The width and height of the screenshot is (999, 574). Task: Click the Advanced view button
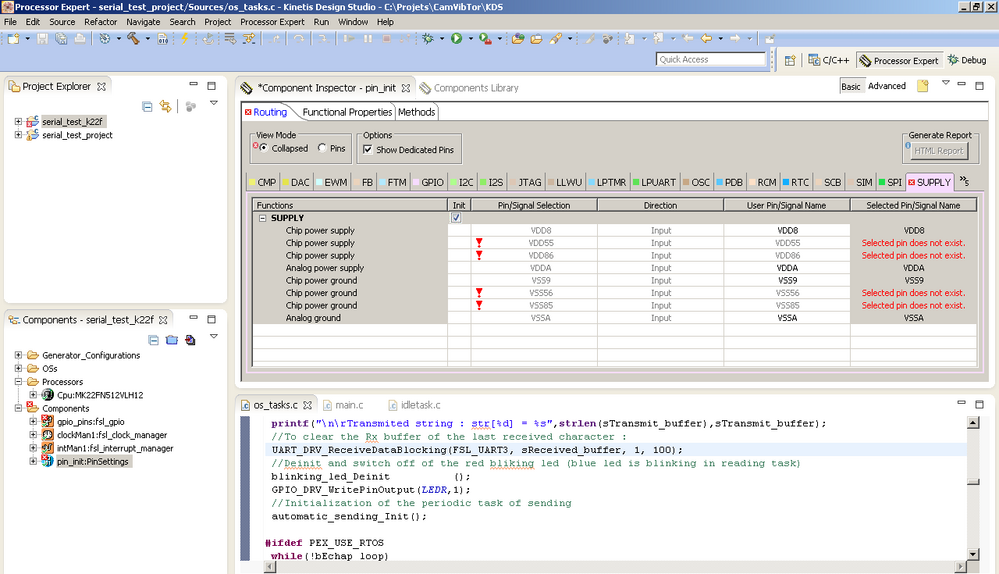(886, 87)
